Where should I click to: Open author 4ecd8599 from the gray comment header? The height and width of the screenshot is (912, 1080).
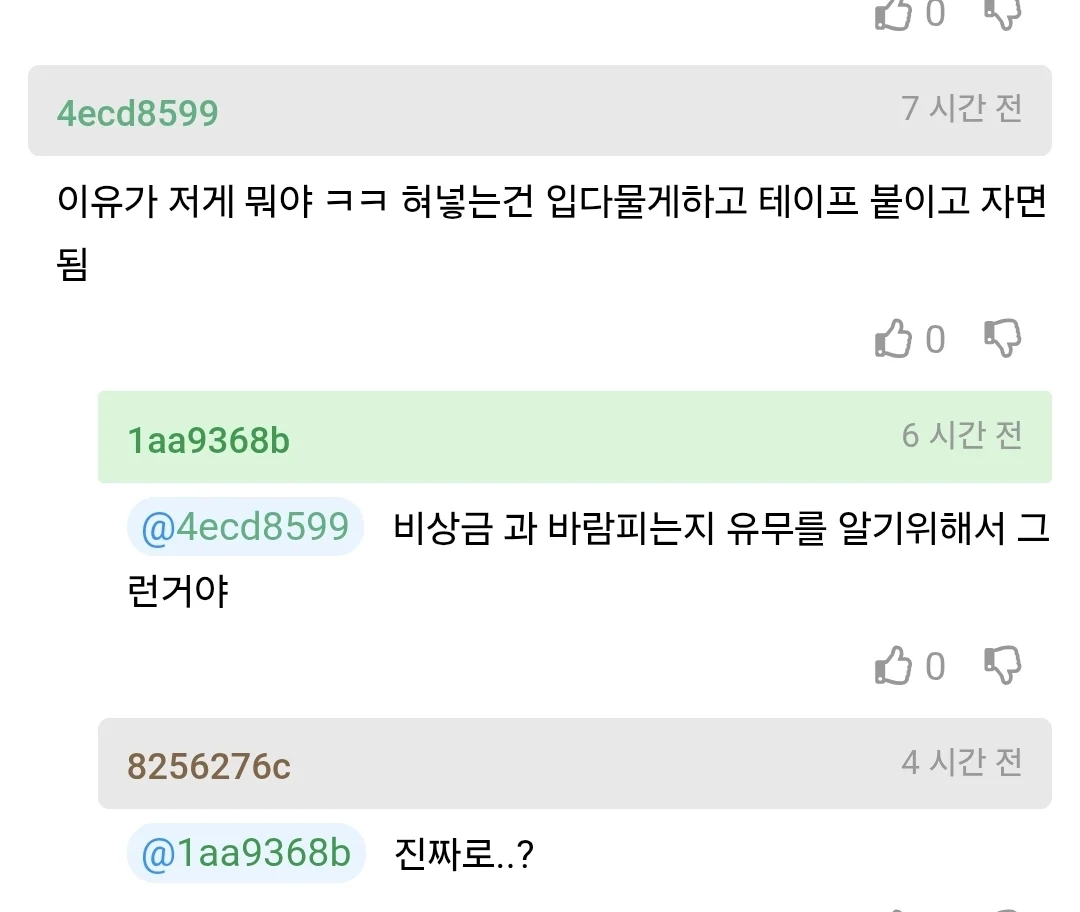[x=137, y=112]
